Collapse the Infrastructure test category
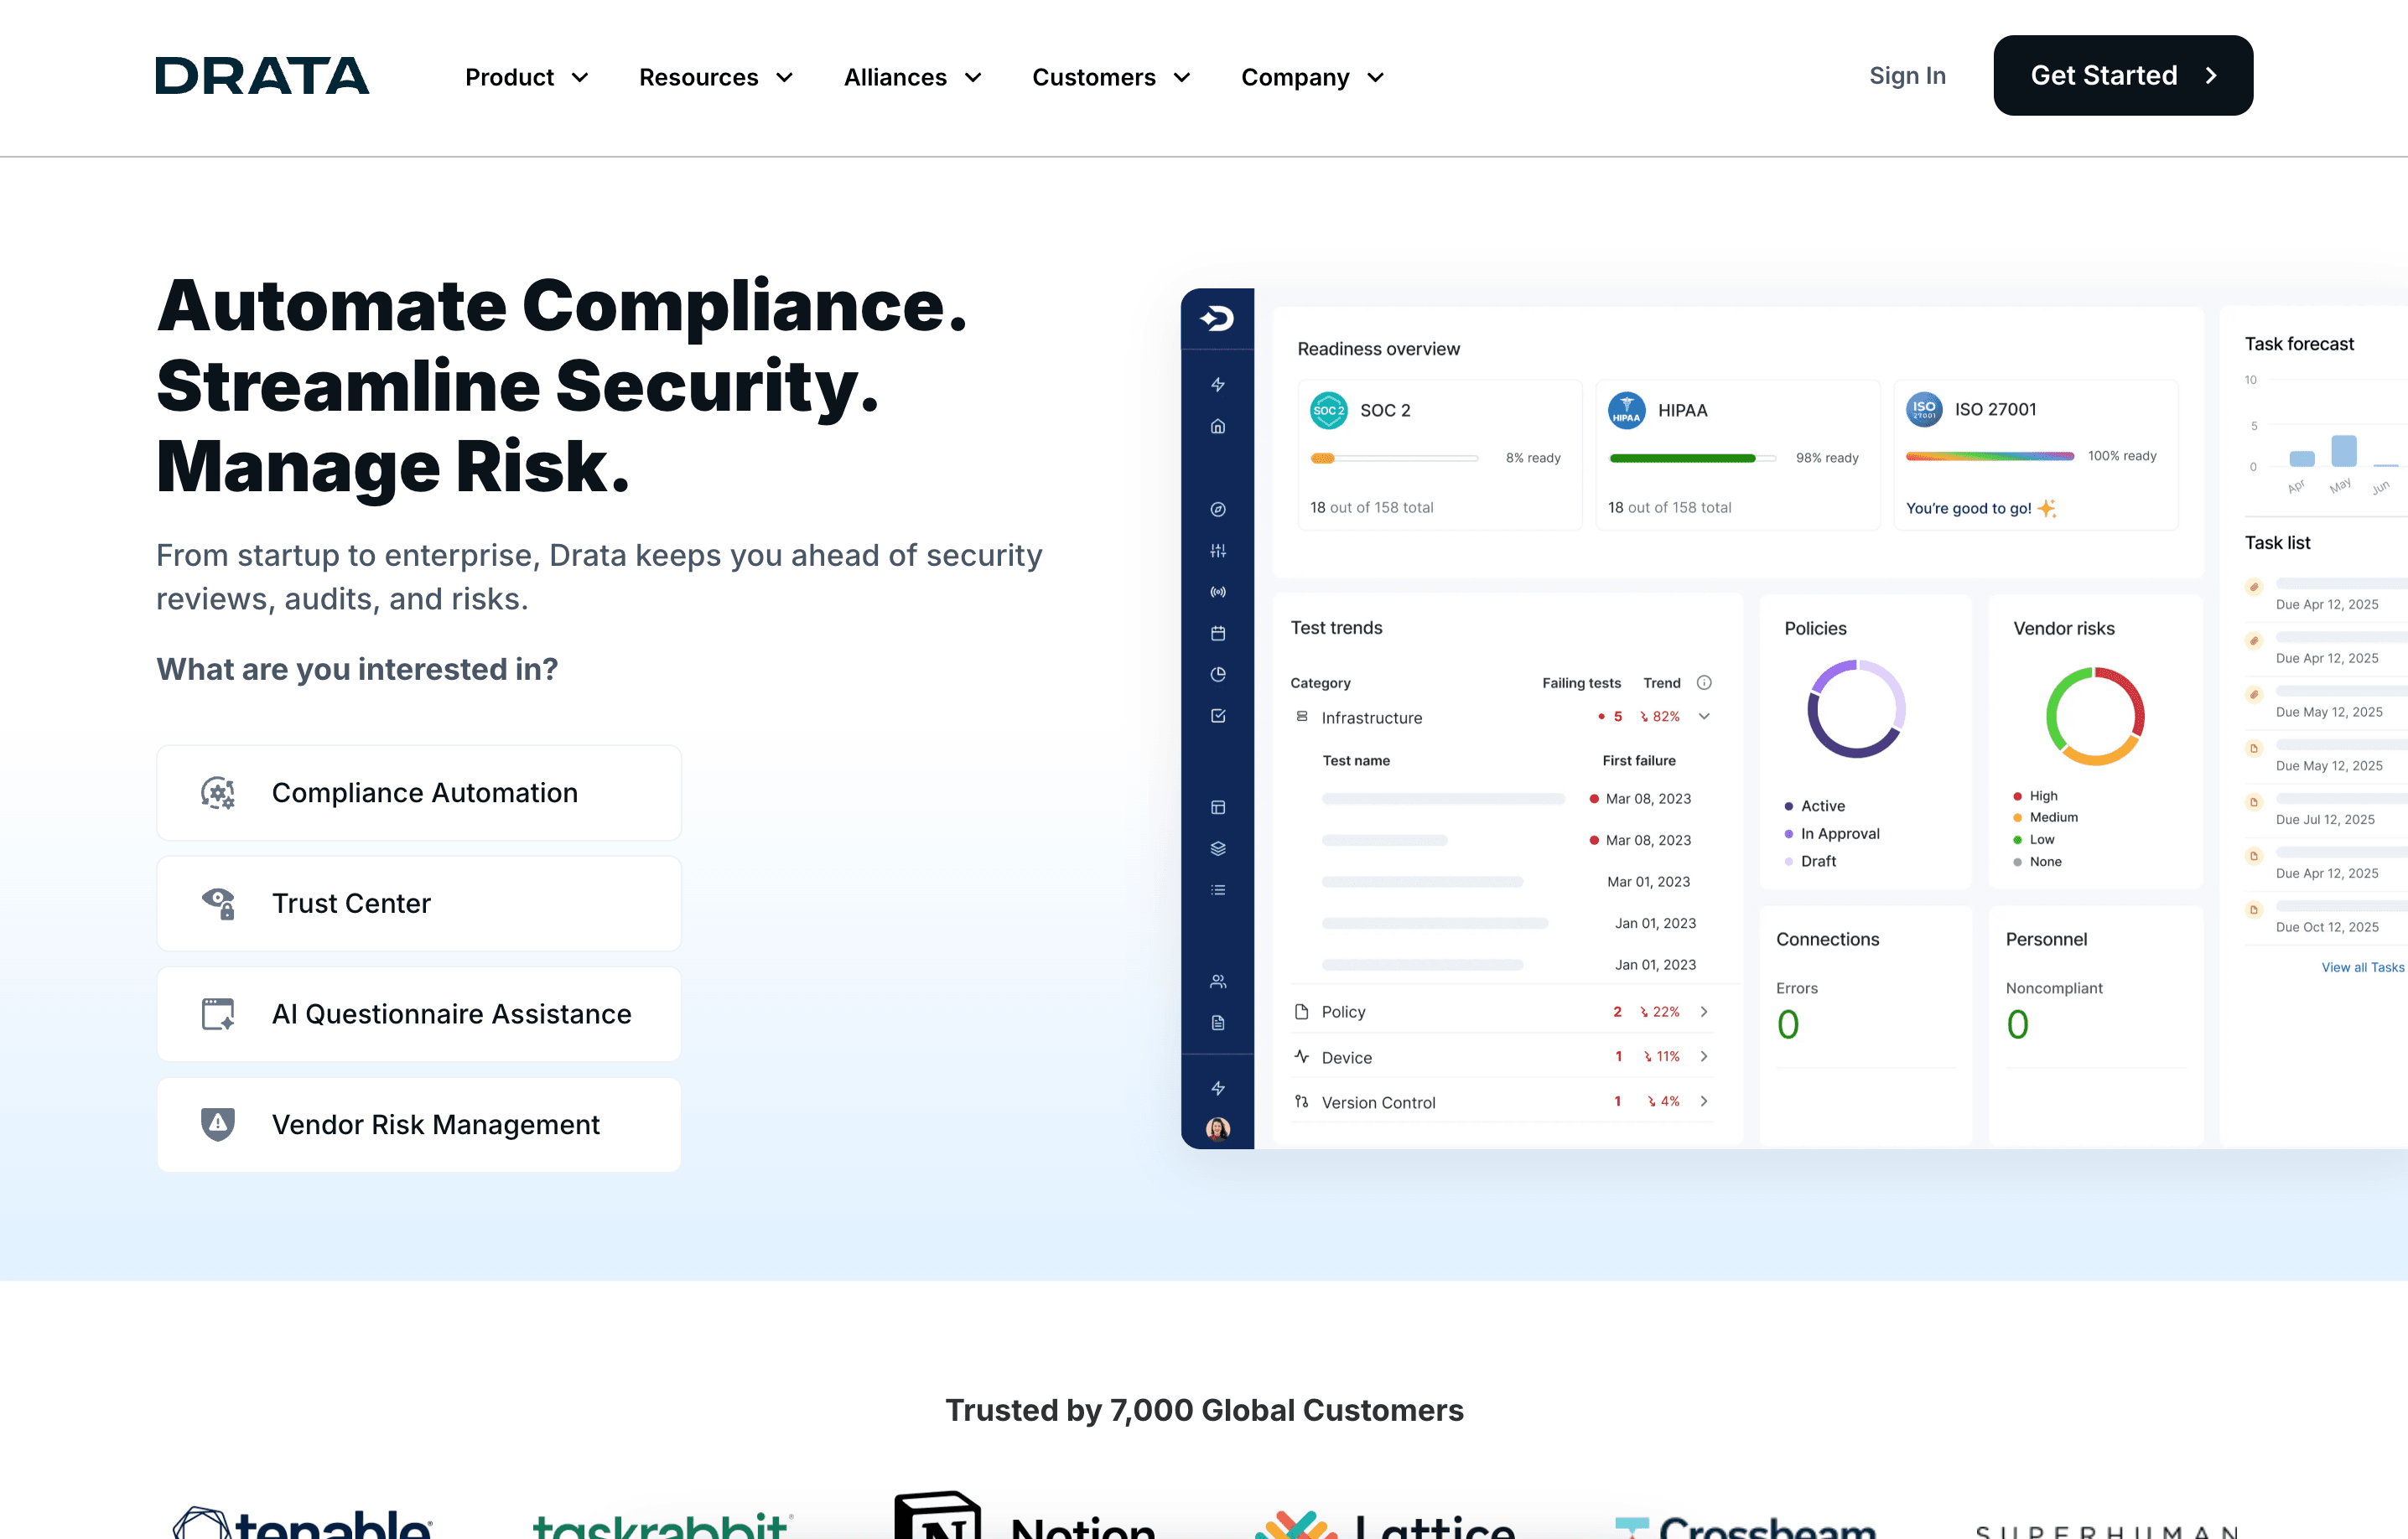This screenshot has height=1539, width=2408. tap(1703, 717)
